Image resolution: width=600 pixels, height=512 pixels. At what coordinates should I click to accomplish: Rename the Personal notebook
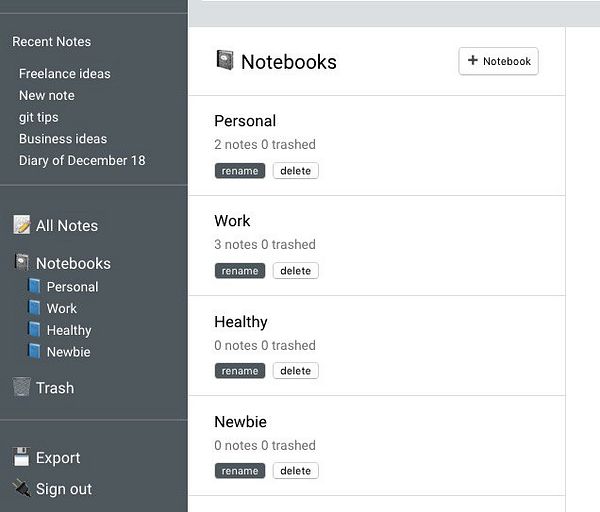click(x=240, y=171)
